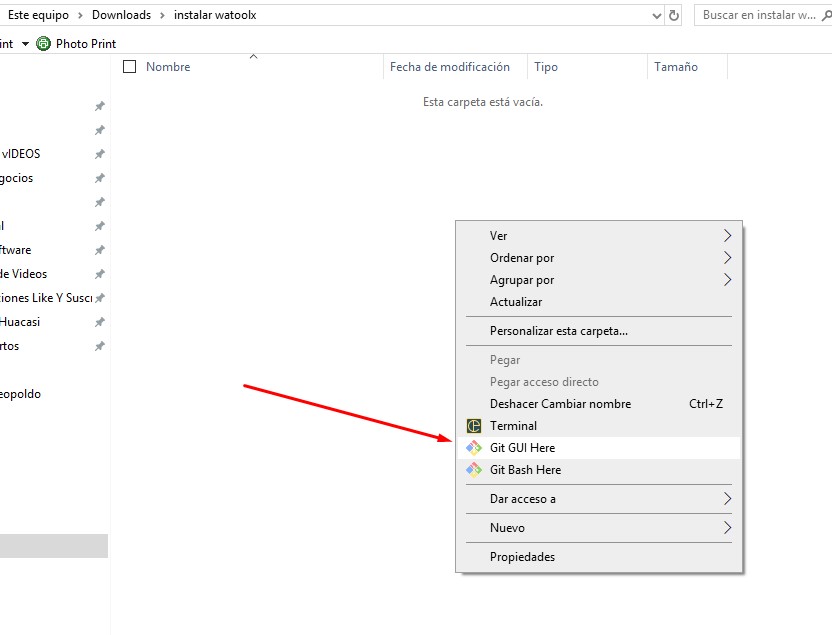Open Propiedades from context menu

tap(522, 557)
